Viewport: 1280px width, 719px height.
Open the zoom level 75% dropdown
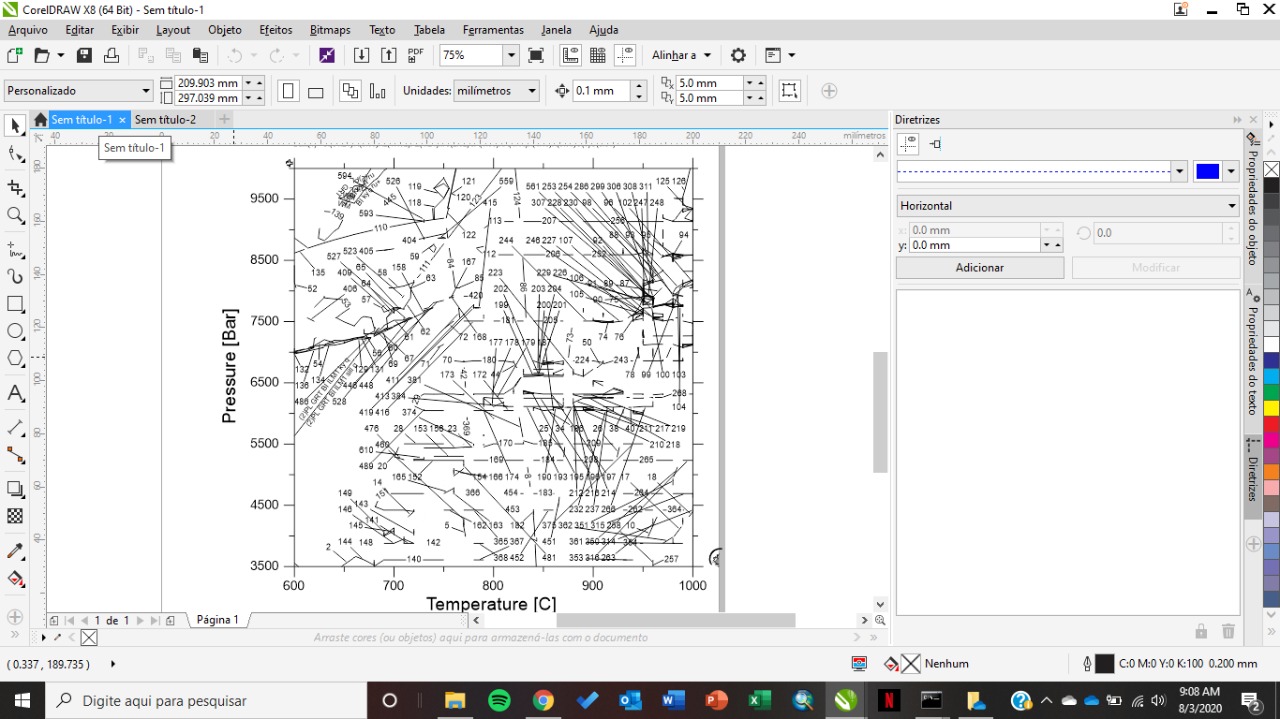[511, 56]
